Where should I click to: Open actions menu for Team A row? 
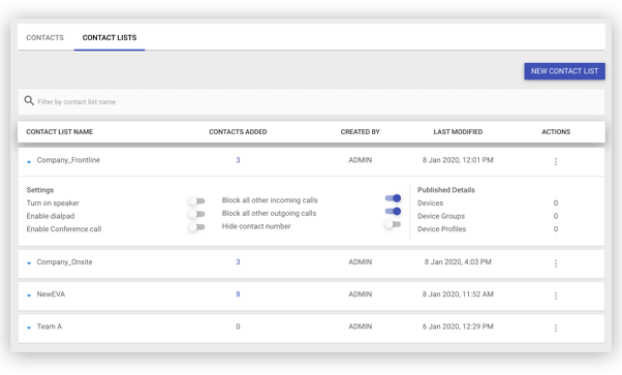pyautogui.click(x=555, y=328)
